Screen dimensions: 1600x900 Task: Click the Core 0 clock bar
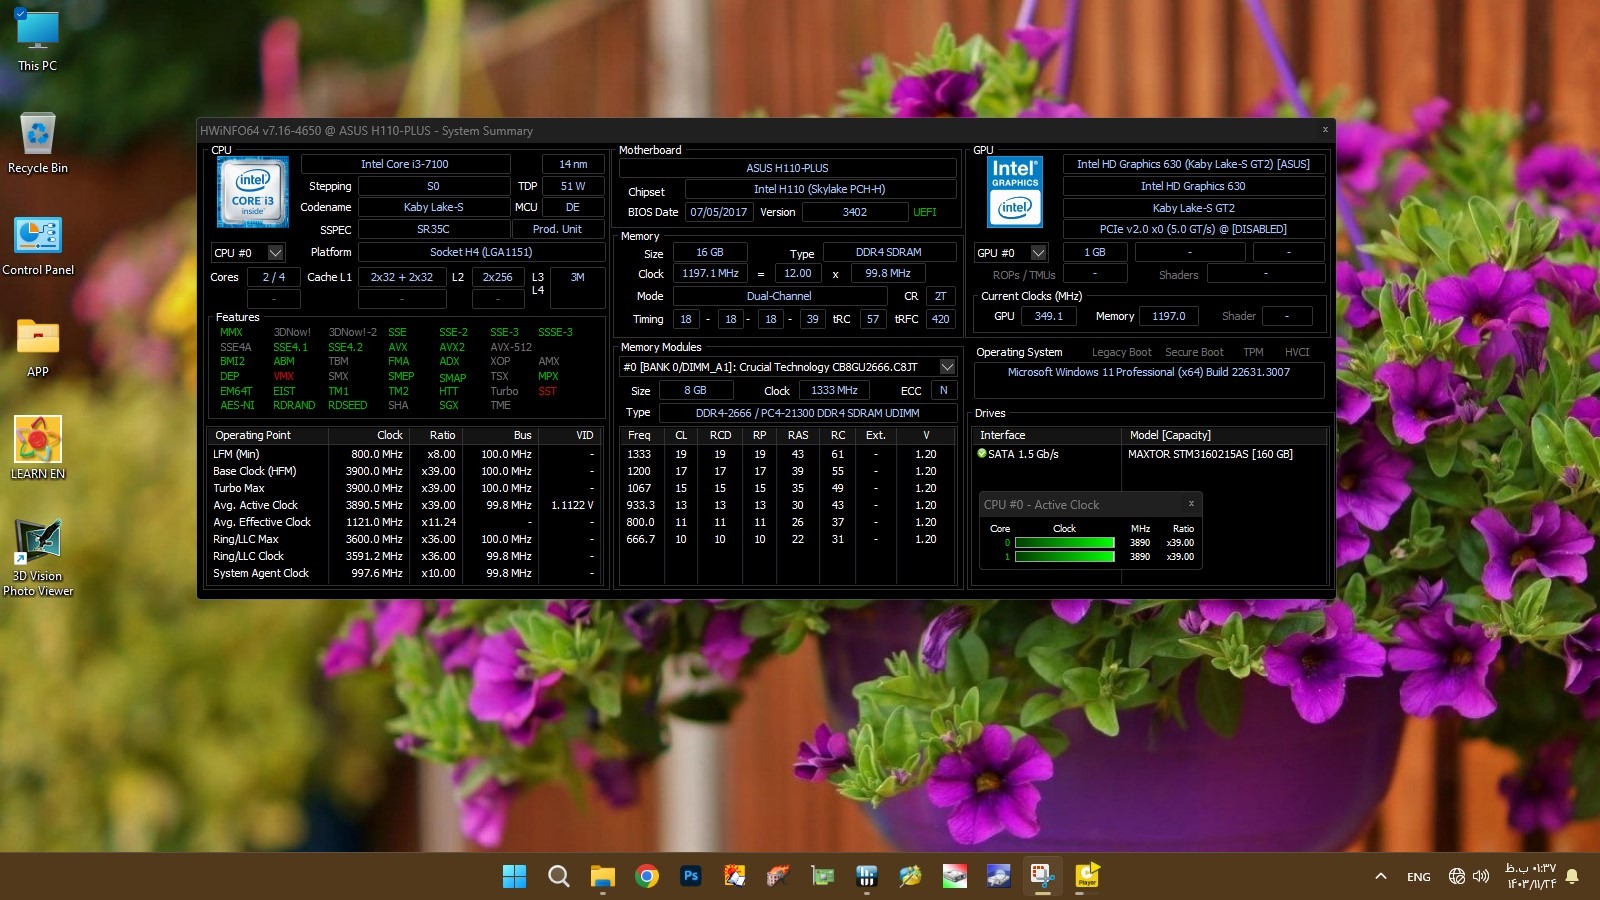[1064, 543]
